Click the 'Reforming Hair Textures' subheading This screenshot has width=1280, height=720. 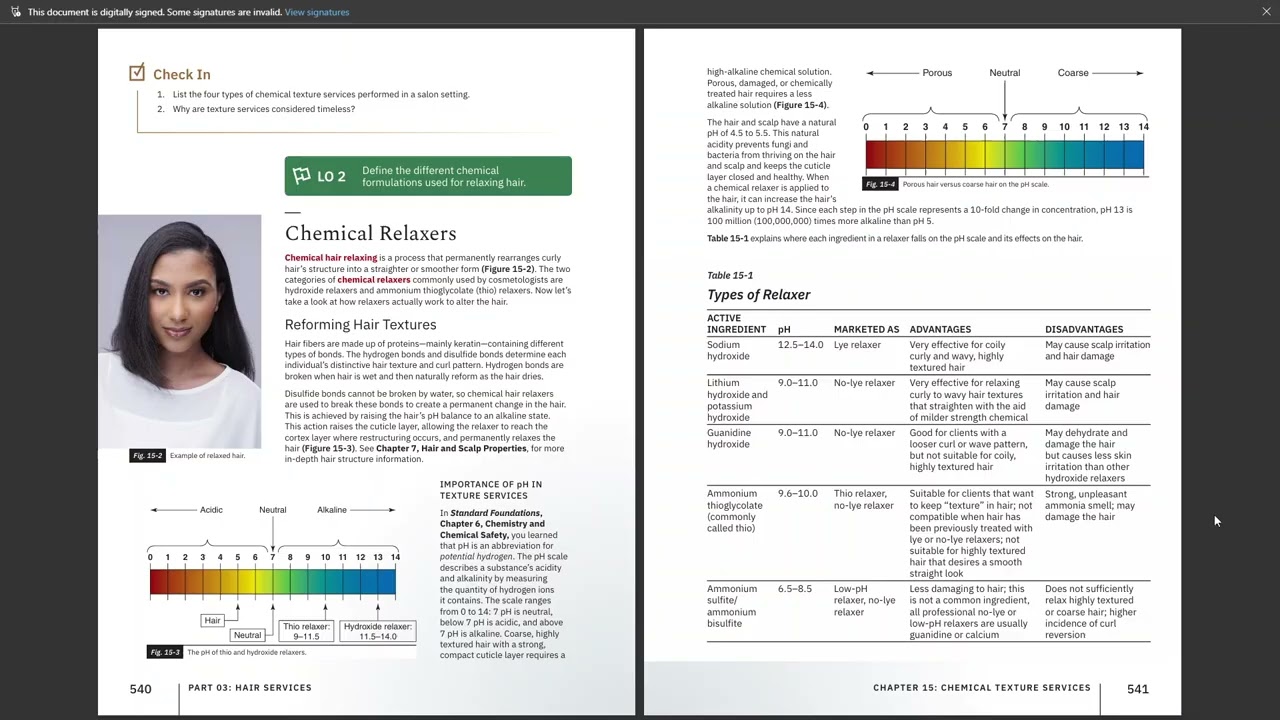[360, 325]
